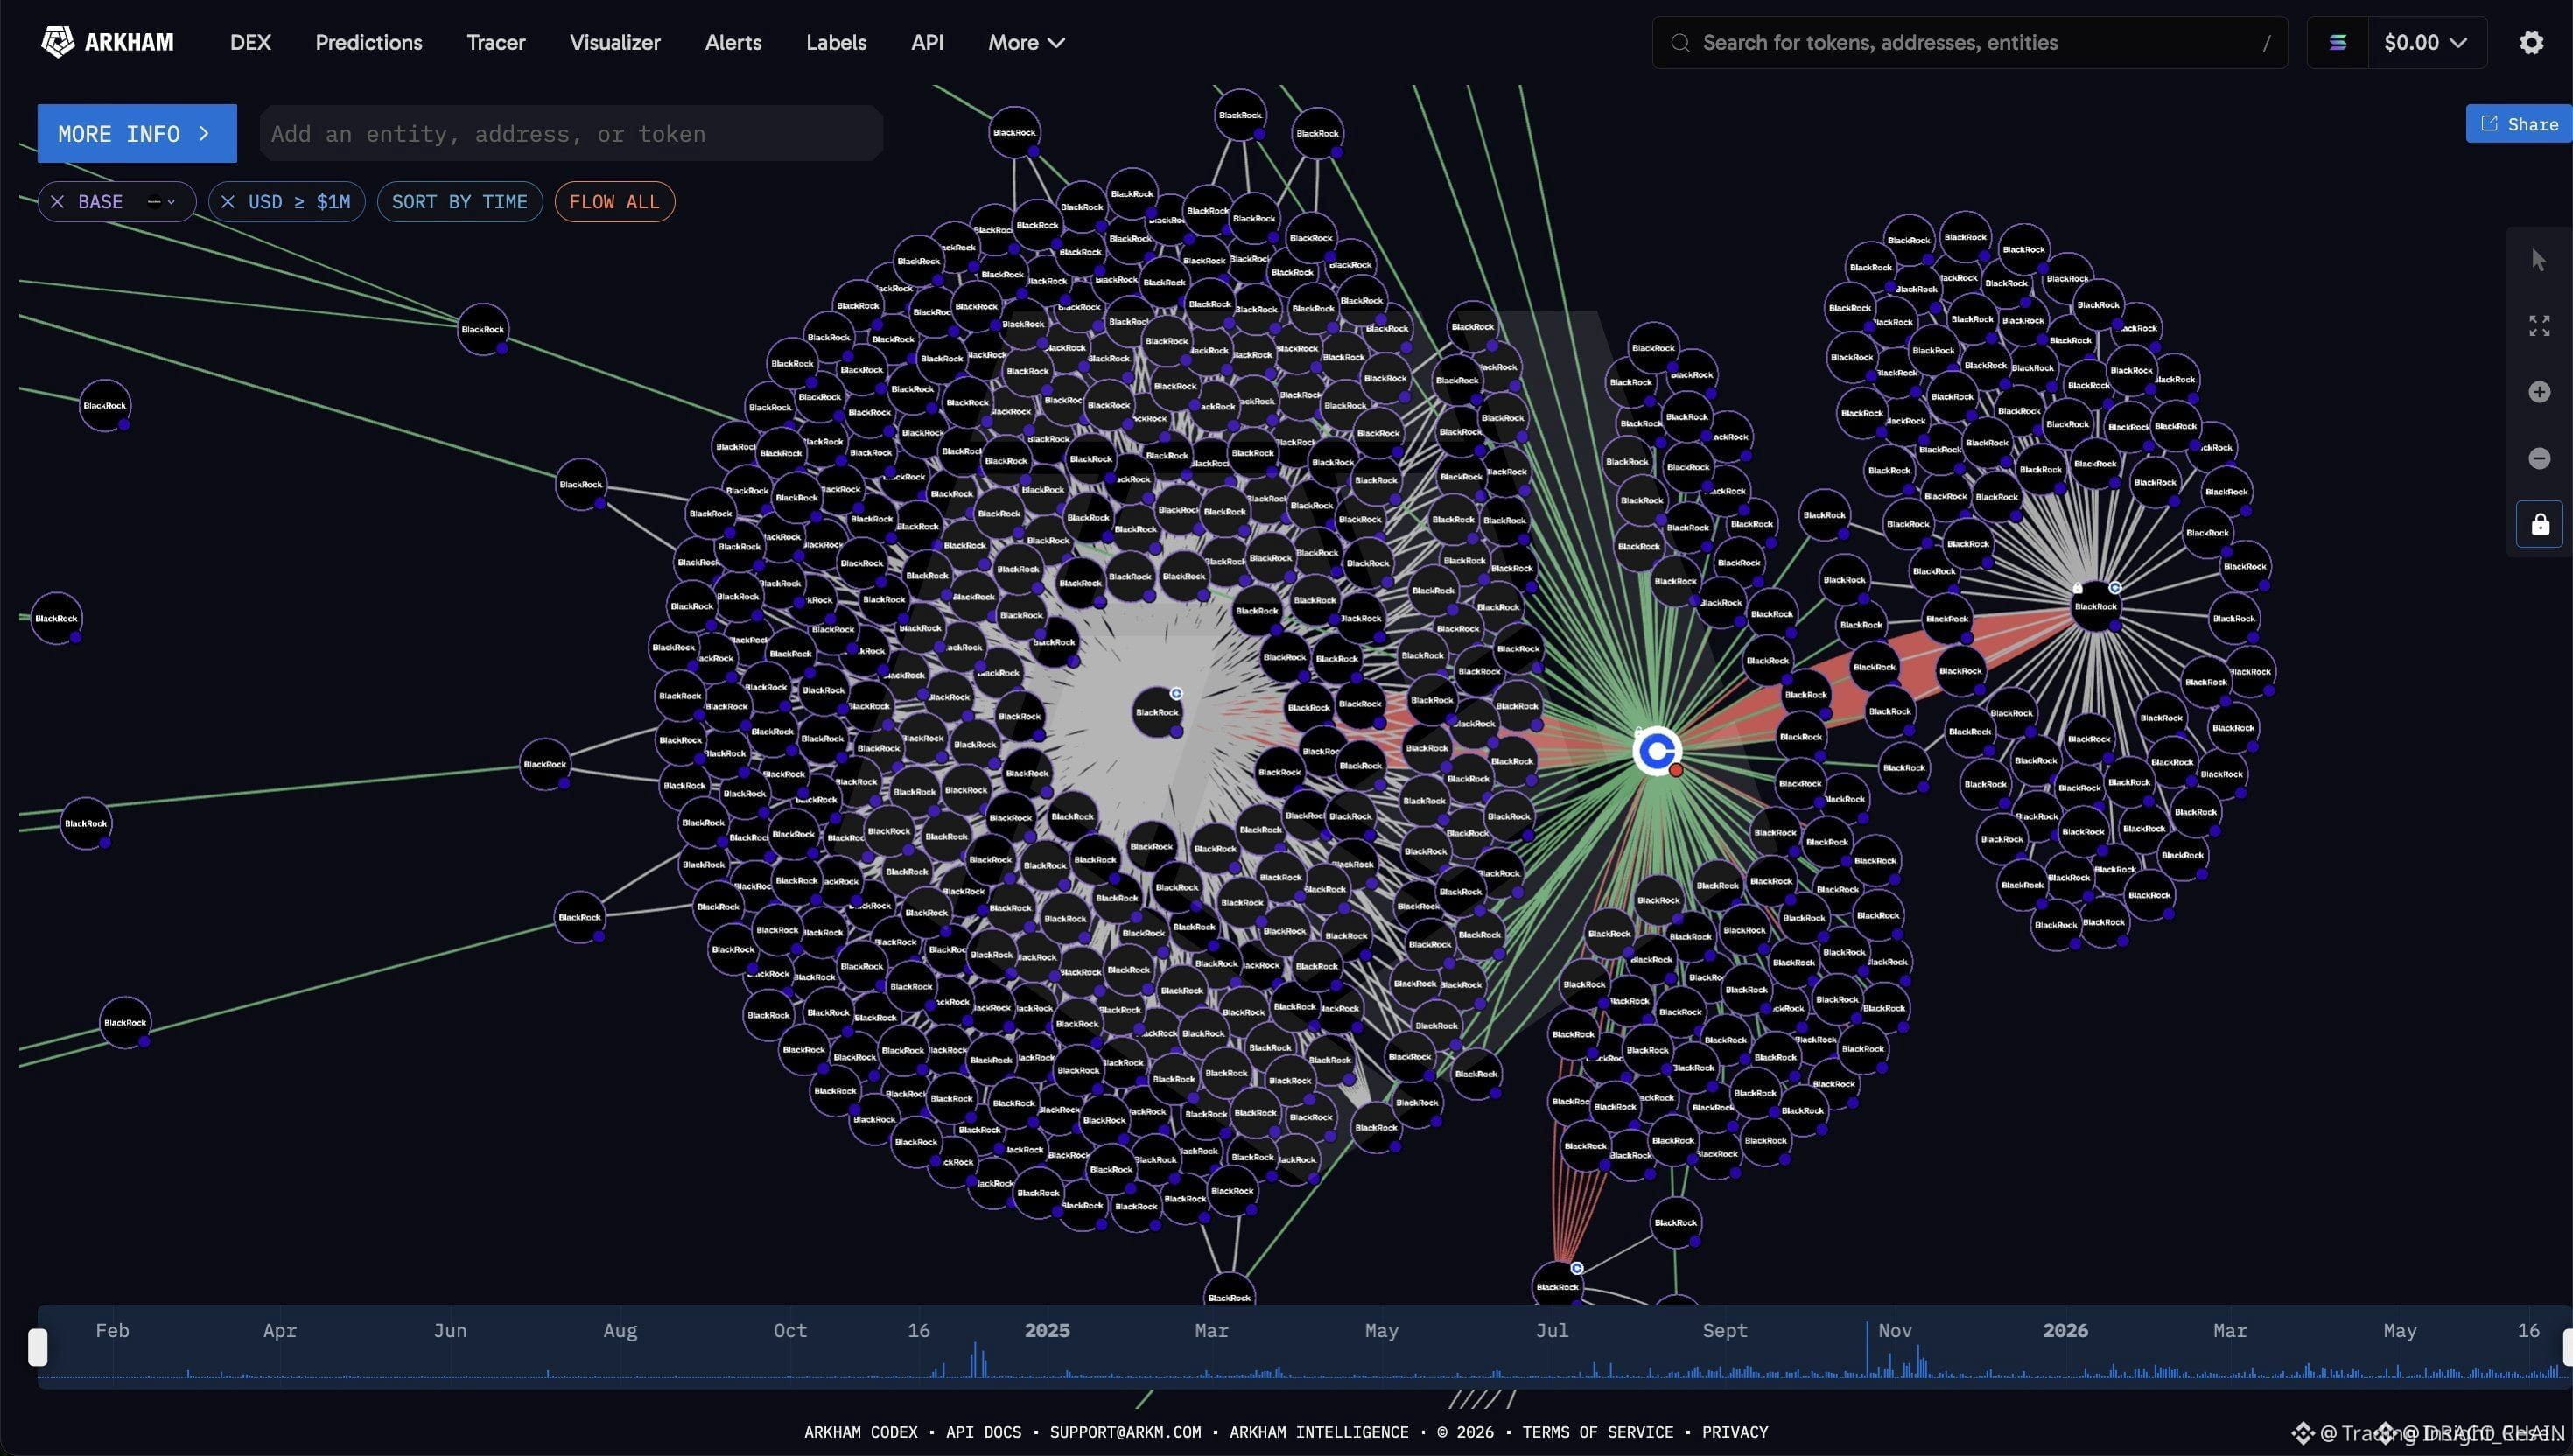Click the Arkham logo
2573x1456 pixels.
pyautogui.click(x=107, y=42)
